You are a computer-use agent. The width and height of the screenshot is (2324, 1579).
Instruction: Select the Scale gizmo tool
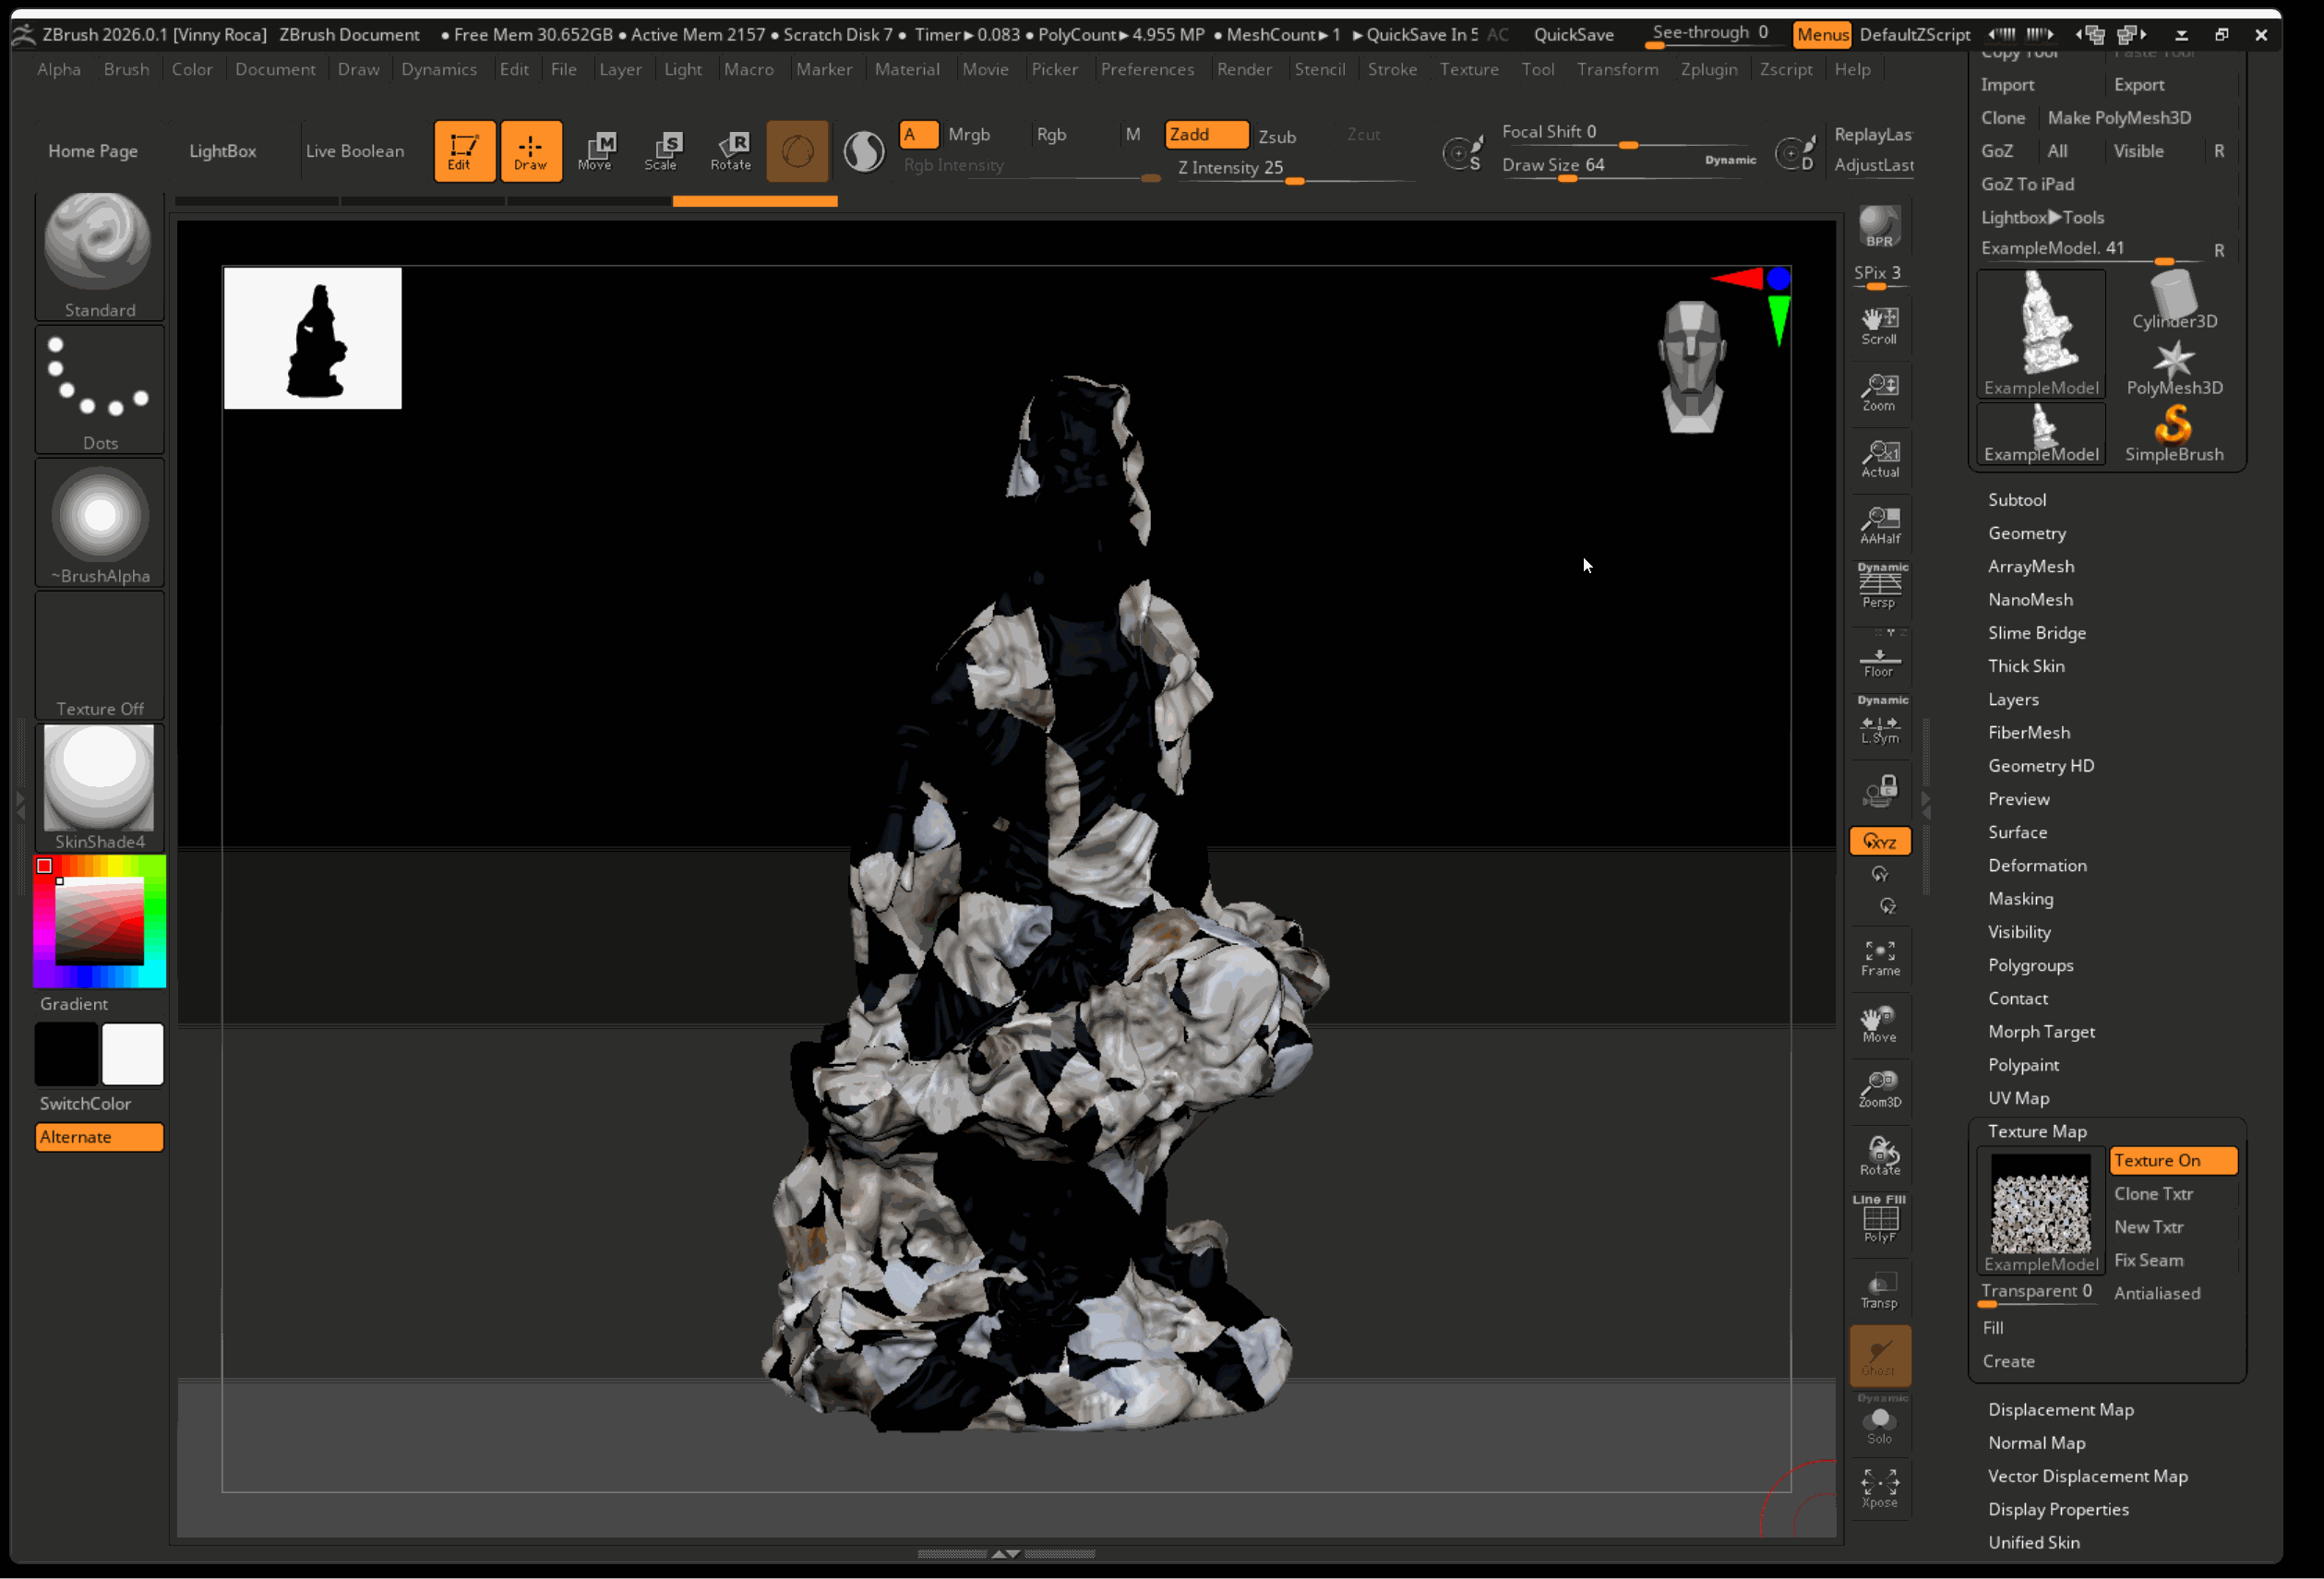pyautogui.click(x=661, y=150)
